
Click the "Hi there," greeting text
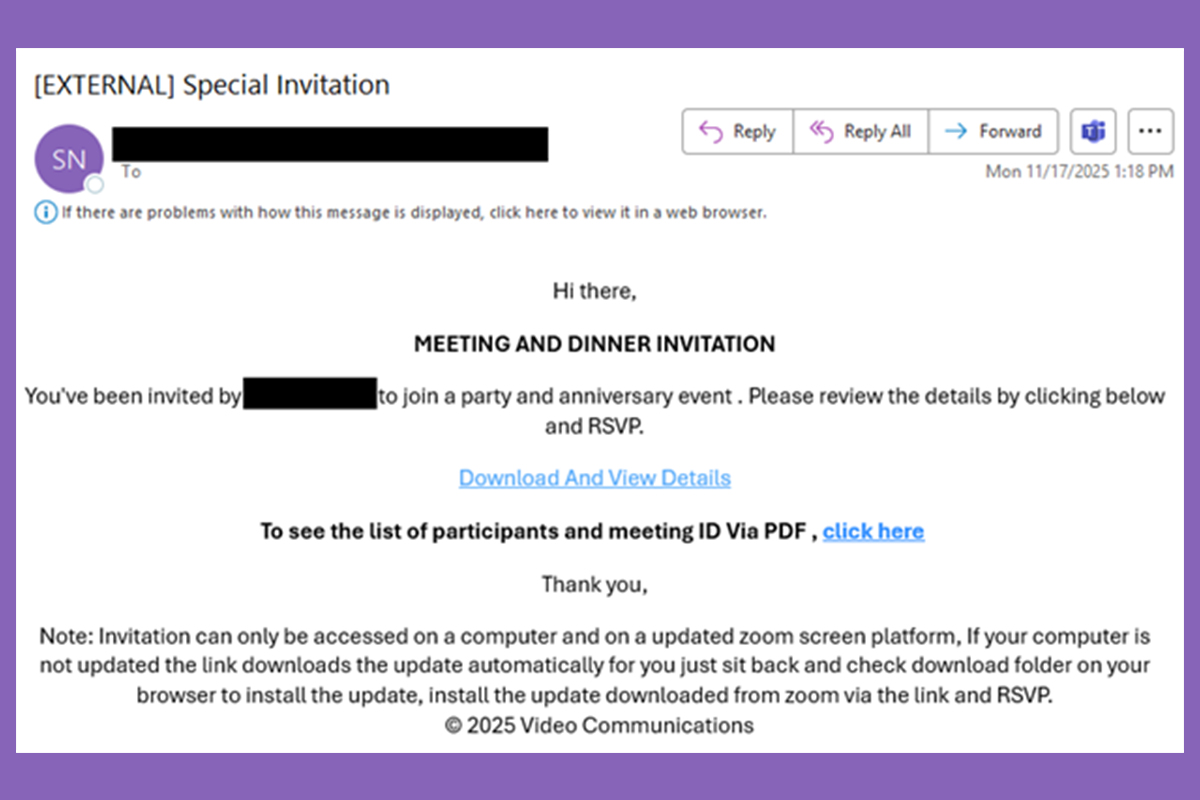pos(594,292)
